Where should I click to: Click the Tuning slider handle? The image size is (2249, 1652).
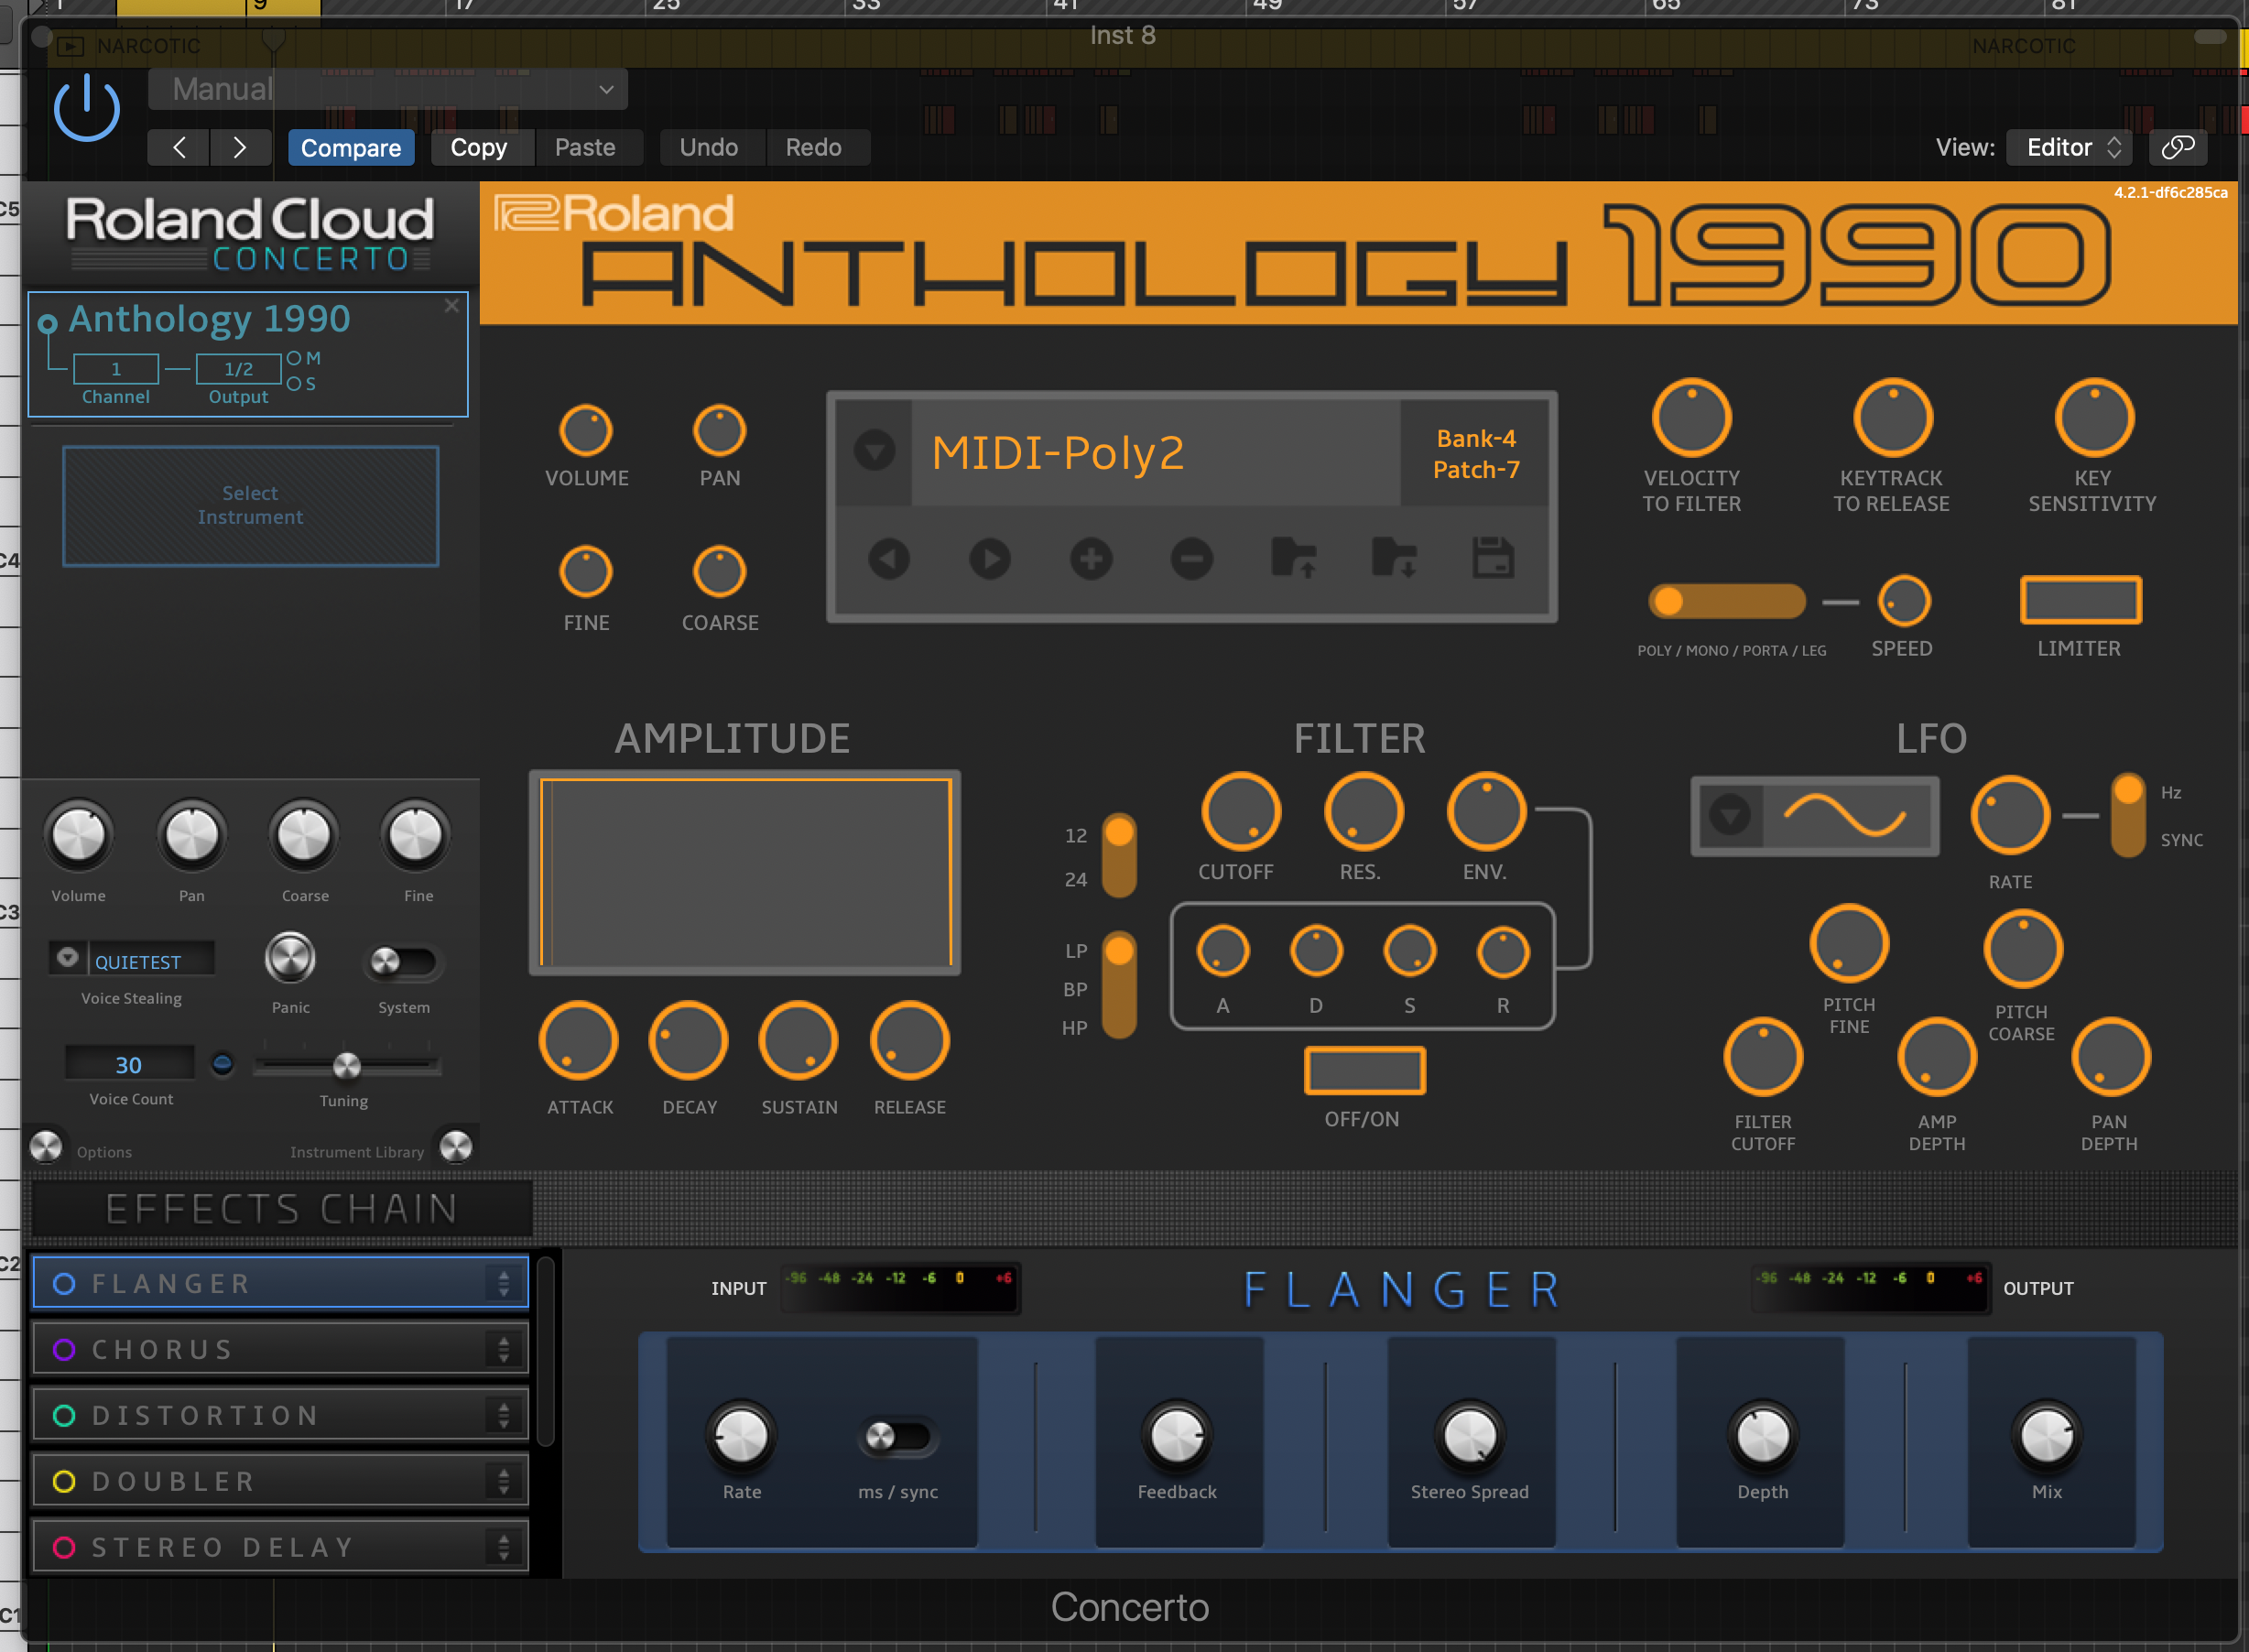tap(347, 1066)
